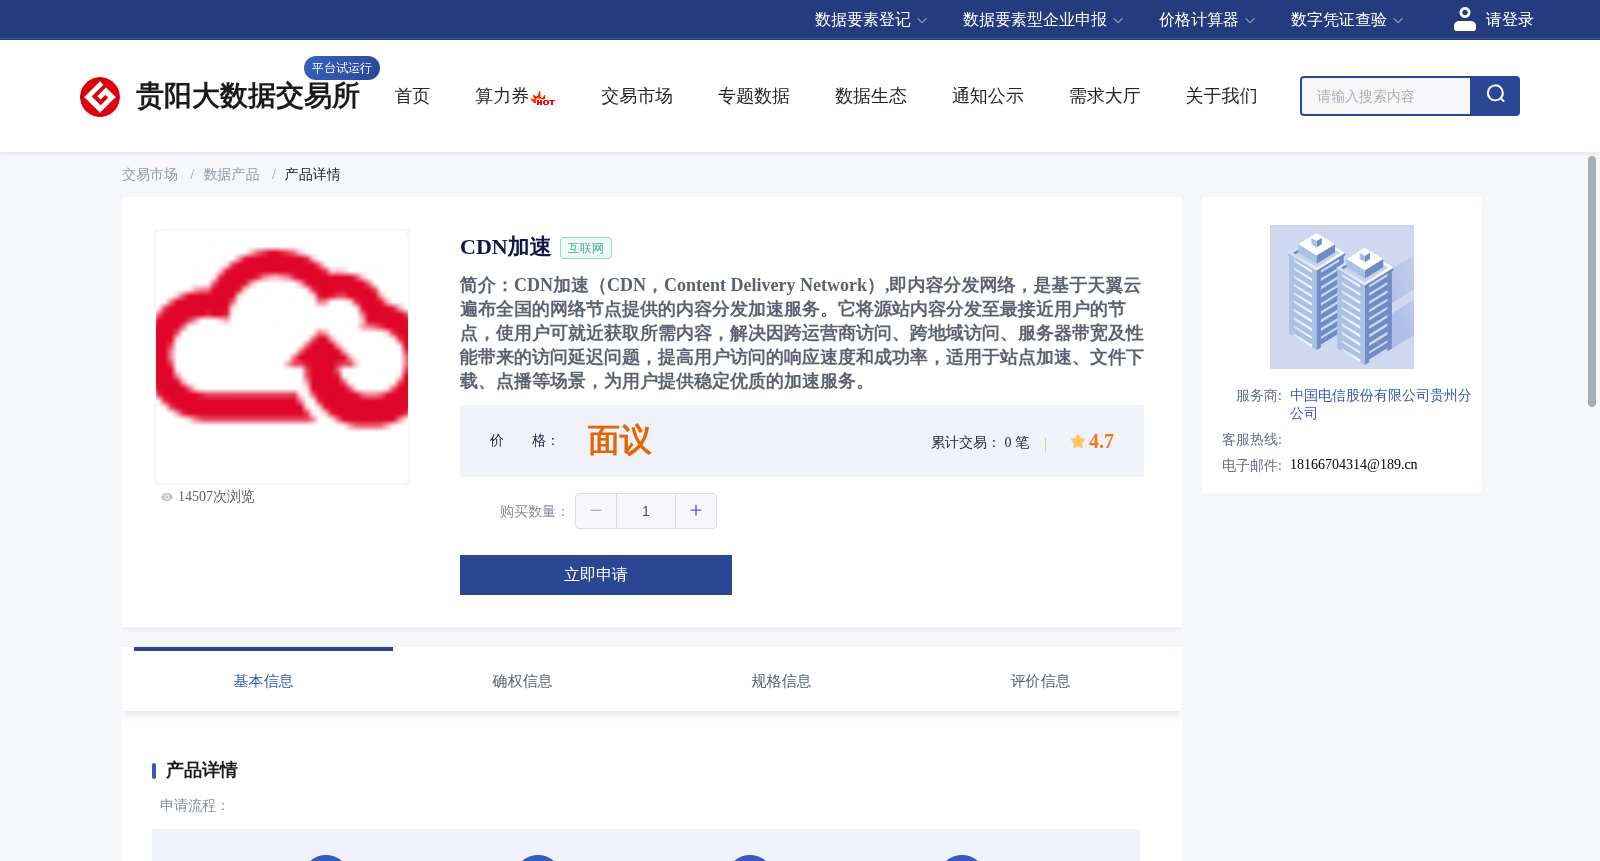Screen dimensions: 1600x861
Task: Switch to the 规格信息 tab
Action: click(x=781, y=681)
